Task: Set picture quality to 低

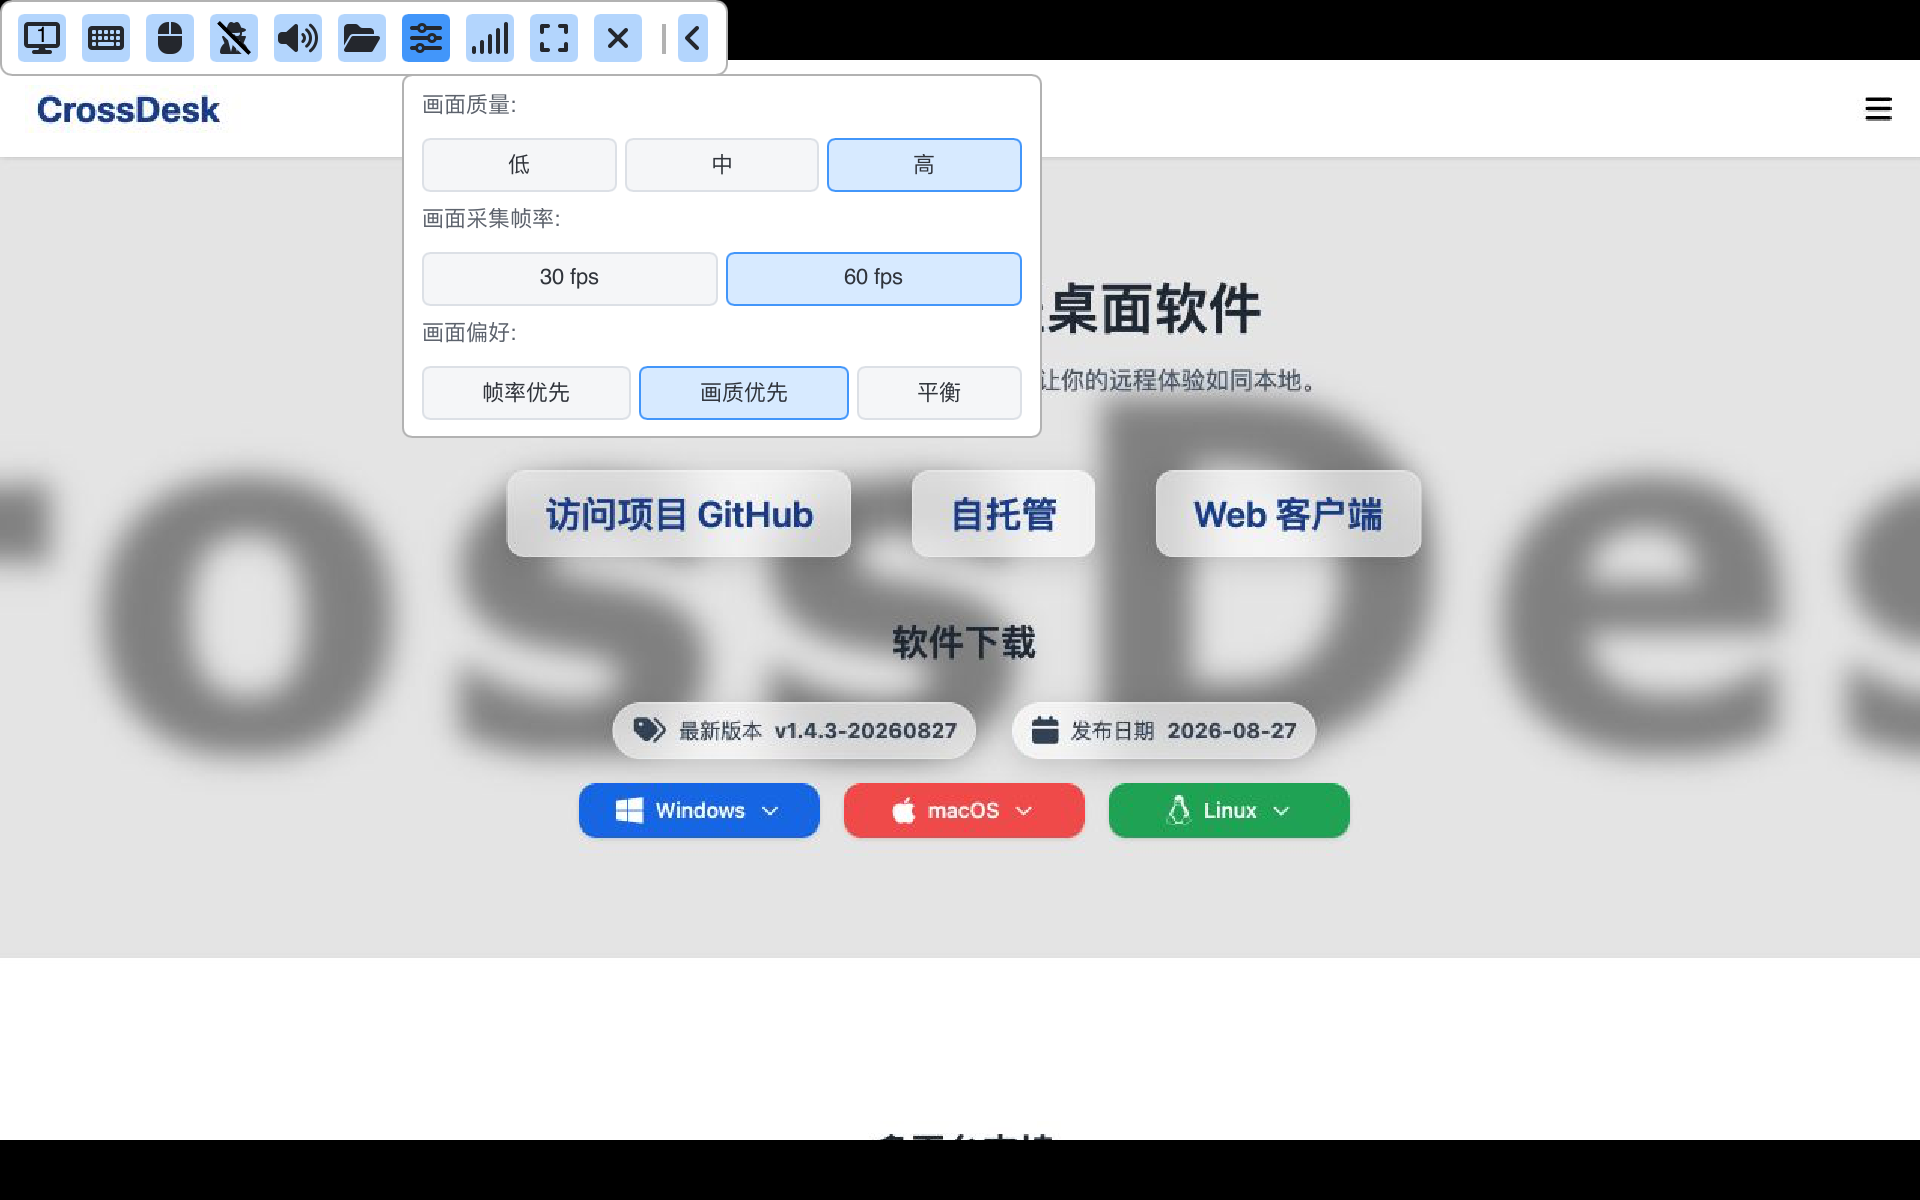Action: coord(519,165)
